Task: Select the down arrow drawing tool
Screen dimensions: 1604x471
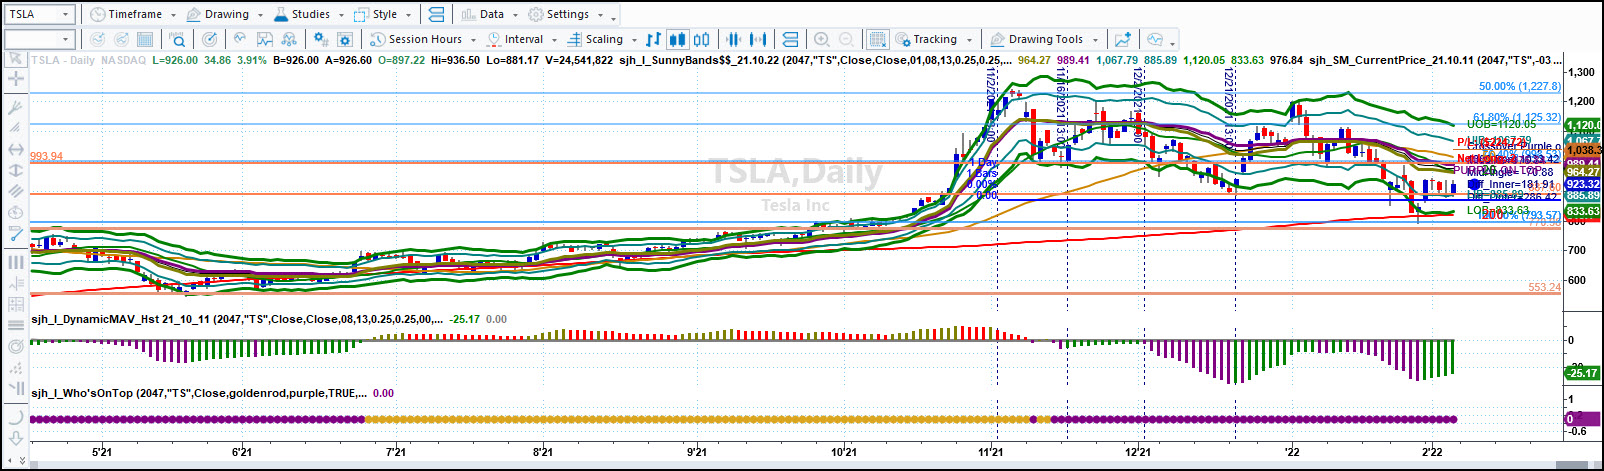Action: click(x=16, y=438)
